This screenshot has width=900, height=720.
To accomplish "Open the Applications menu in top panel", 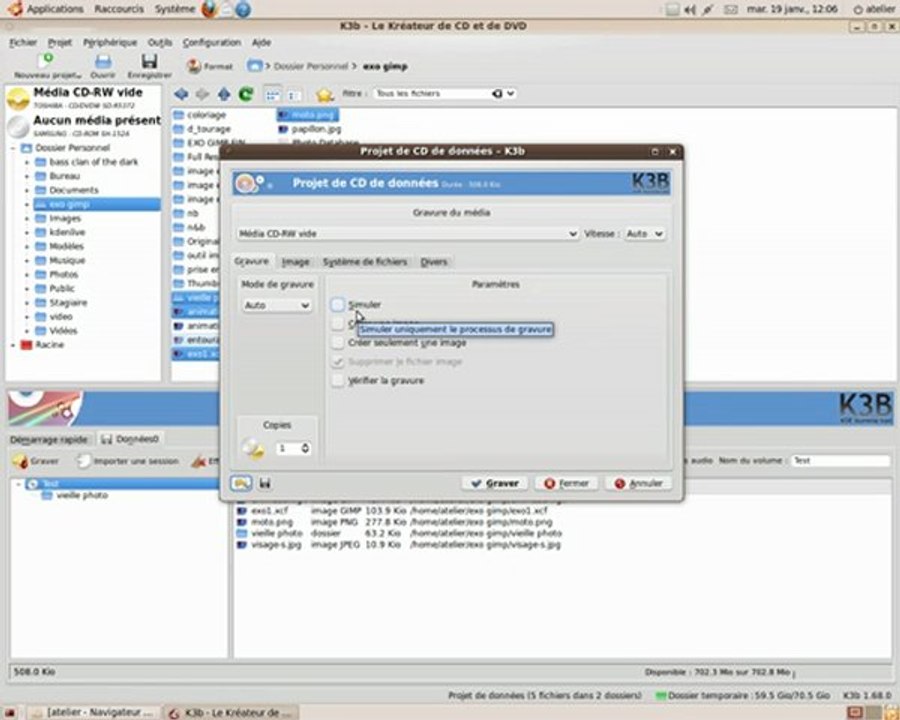I will pos(55,9).
